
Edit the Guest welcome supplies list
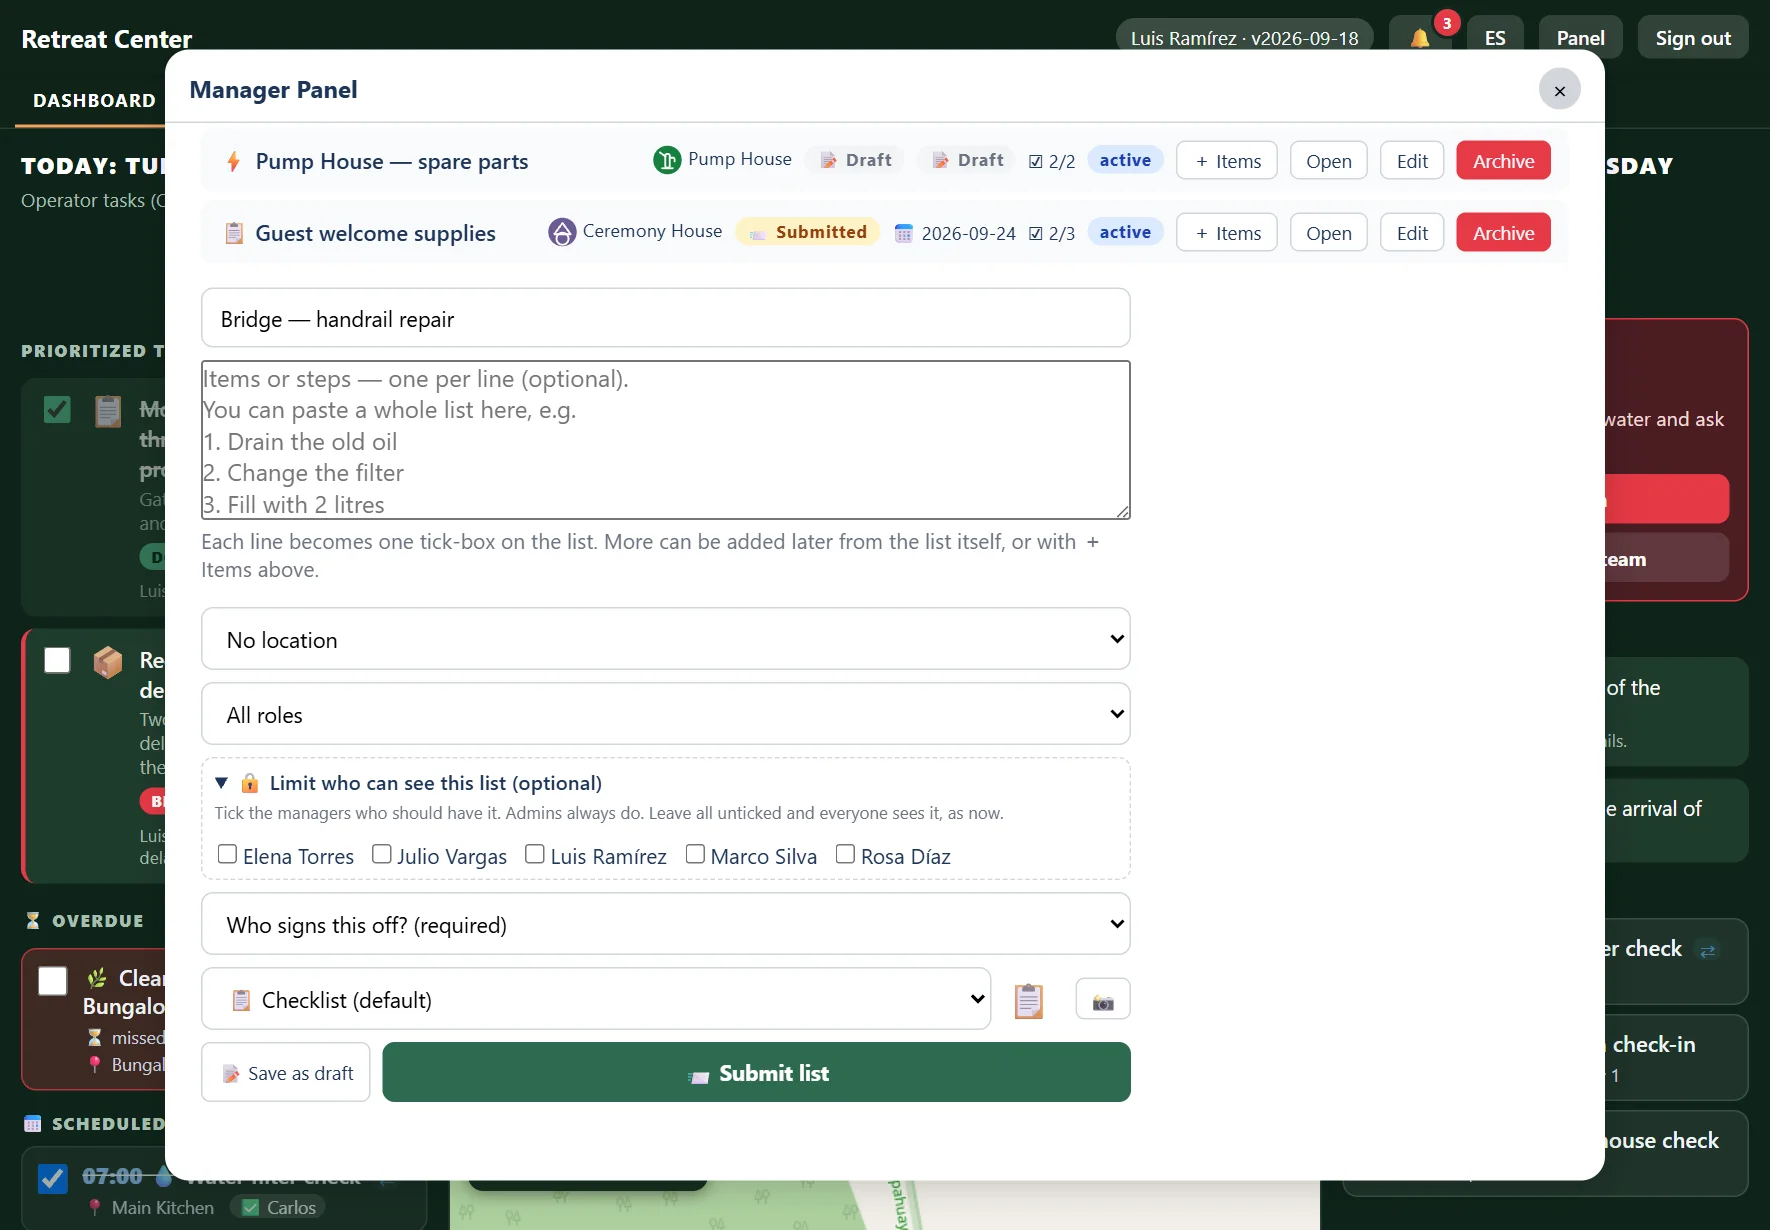point(1412,233)
